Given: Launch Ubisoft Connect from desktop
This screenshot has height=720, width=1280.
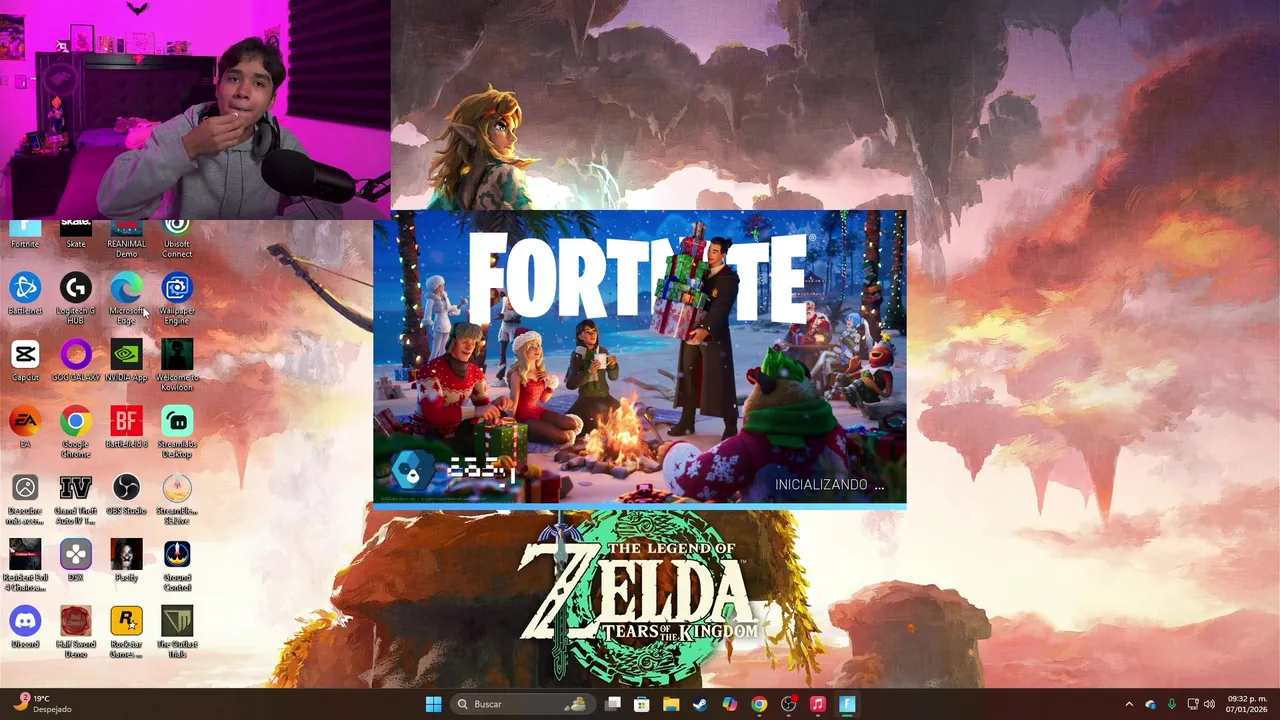Looking at the screenshot, I should (177, 239).
